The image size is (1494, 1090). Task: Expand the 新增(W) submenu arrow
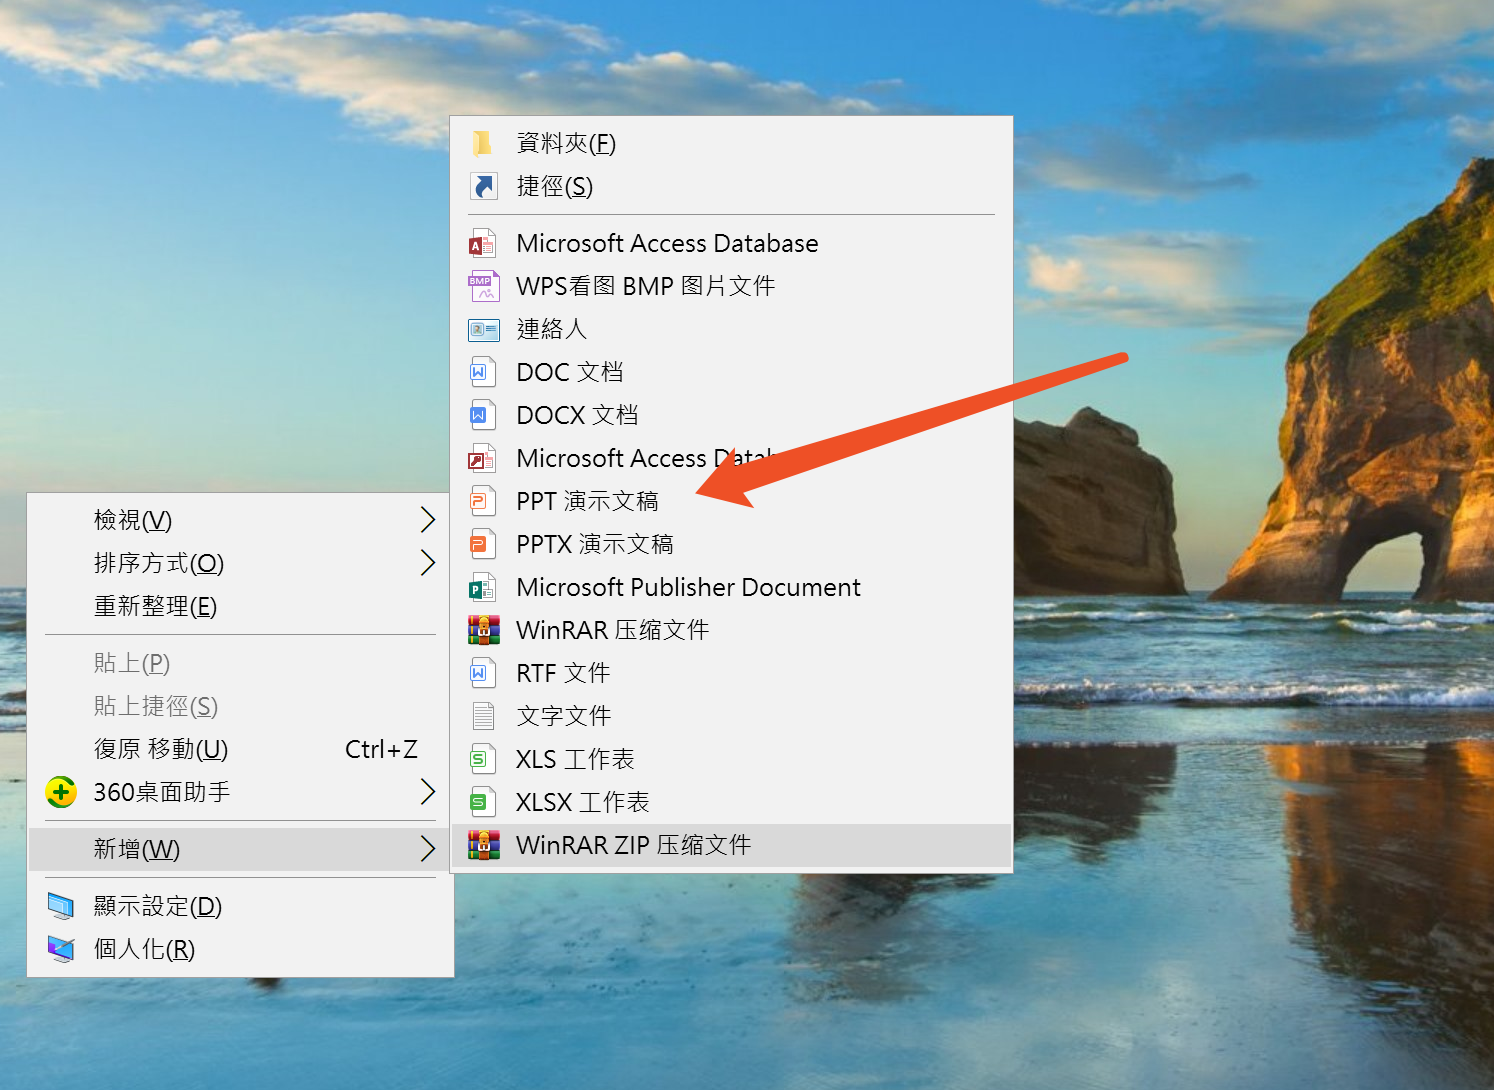(427, 849)
